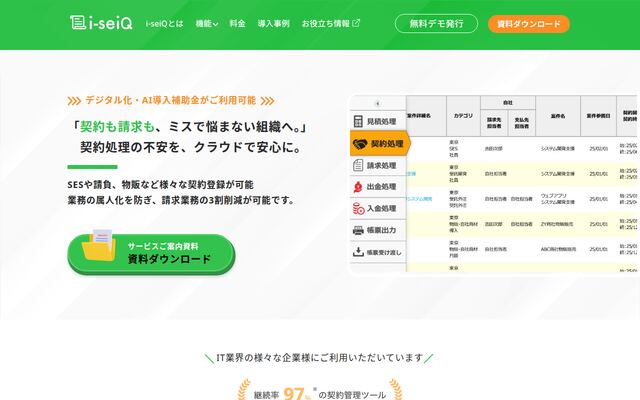Screen dimensions: 640x400
Task: Select the 見積処理 label in the sidebar
Action: (x=381, y=122)
